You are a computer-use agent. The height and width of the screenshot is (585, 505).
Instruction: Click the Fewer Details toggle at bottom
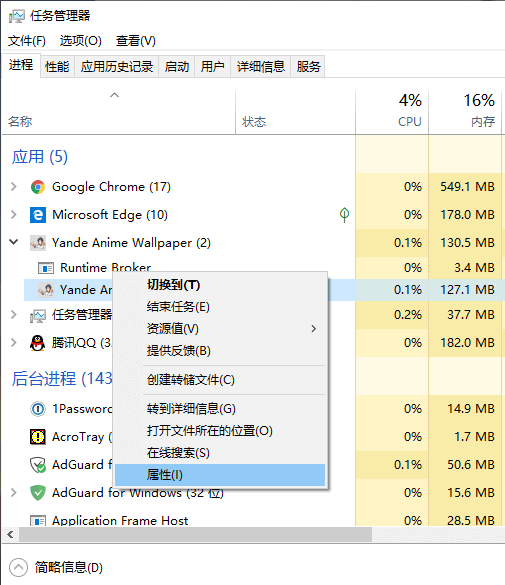coord(56,567)
